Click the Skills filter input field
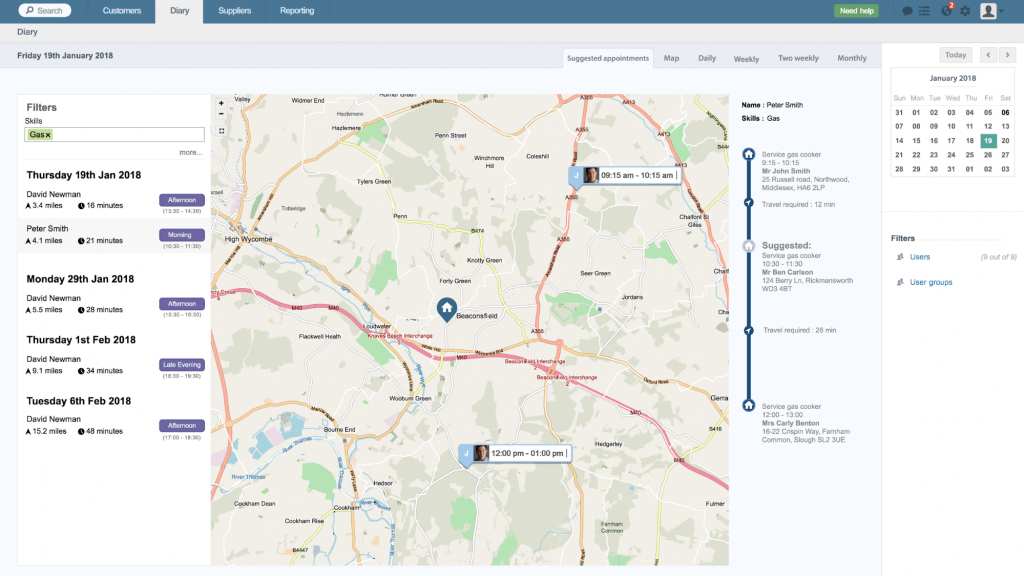 (x=114, y=135)
